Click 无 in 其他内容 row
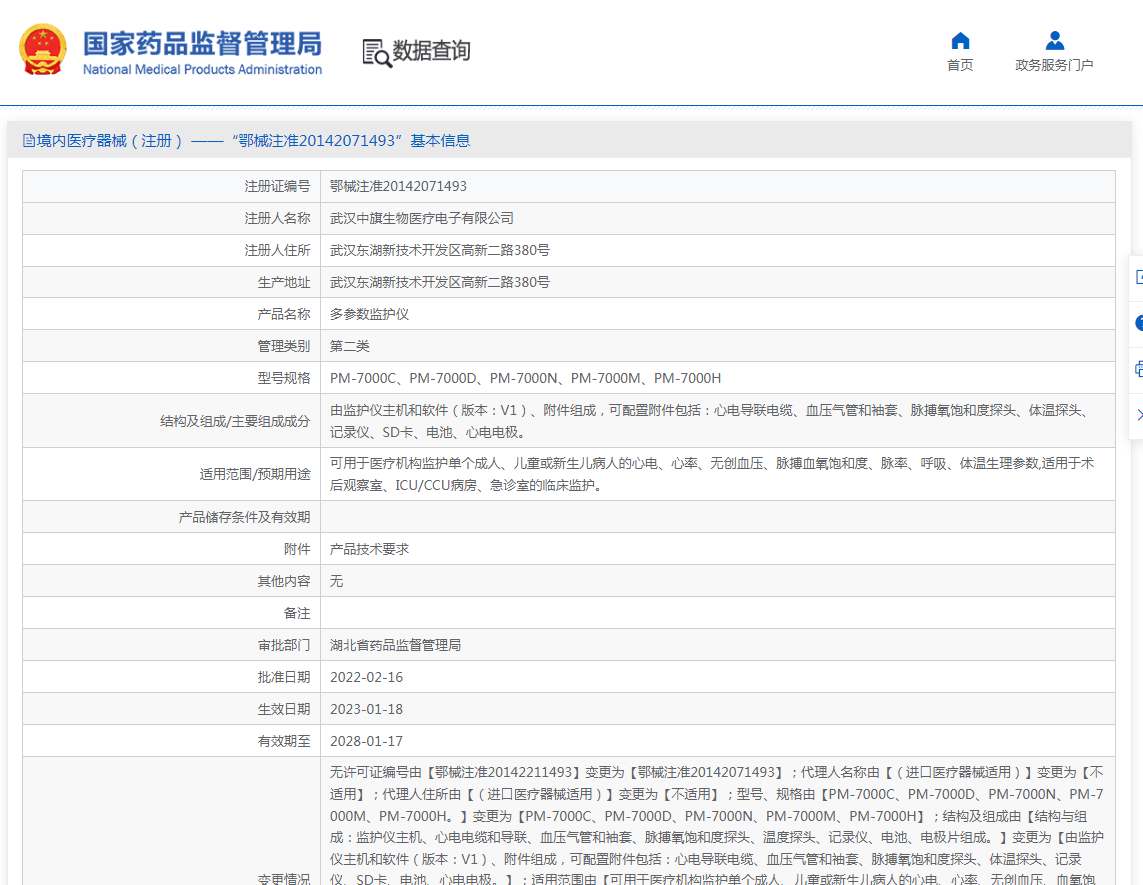Image resolution: width=1143 pixels, height=885 pixels. pos(336,581)
